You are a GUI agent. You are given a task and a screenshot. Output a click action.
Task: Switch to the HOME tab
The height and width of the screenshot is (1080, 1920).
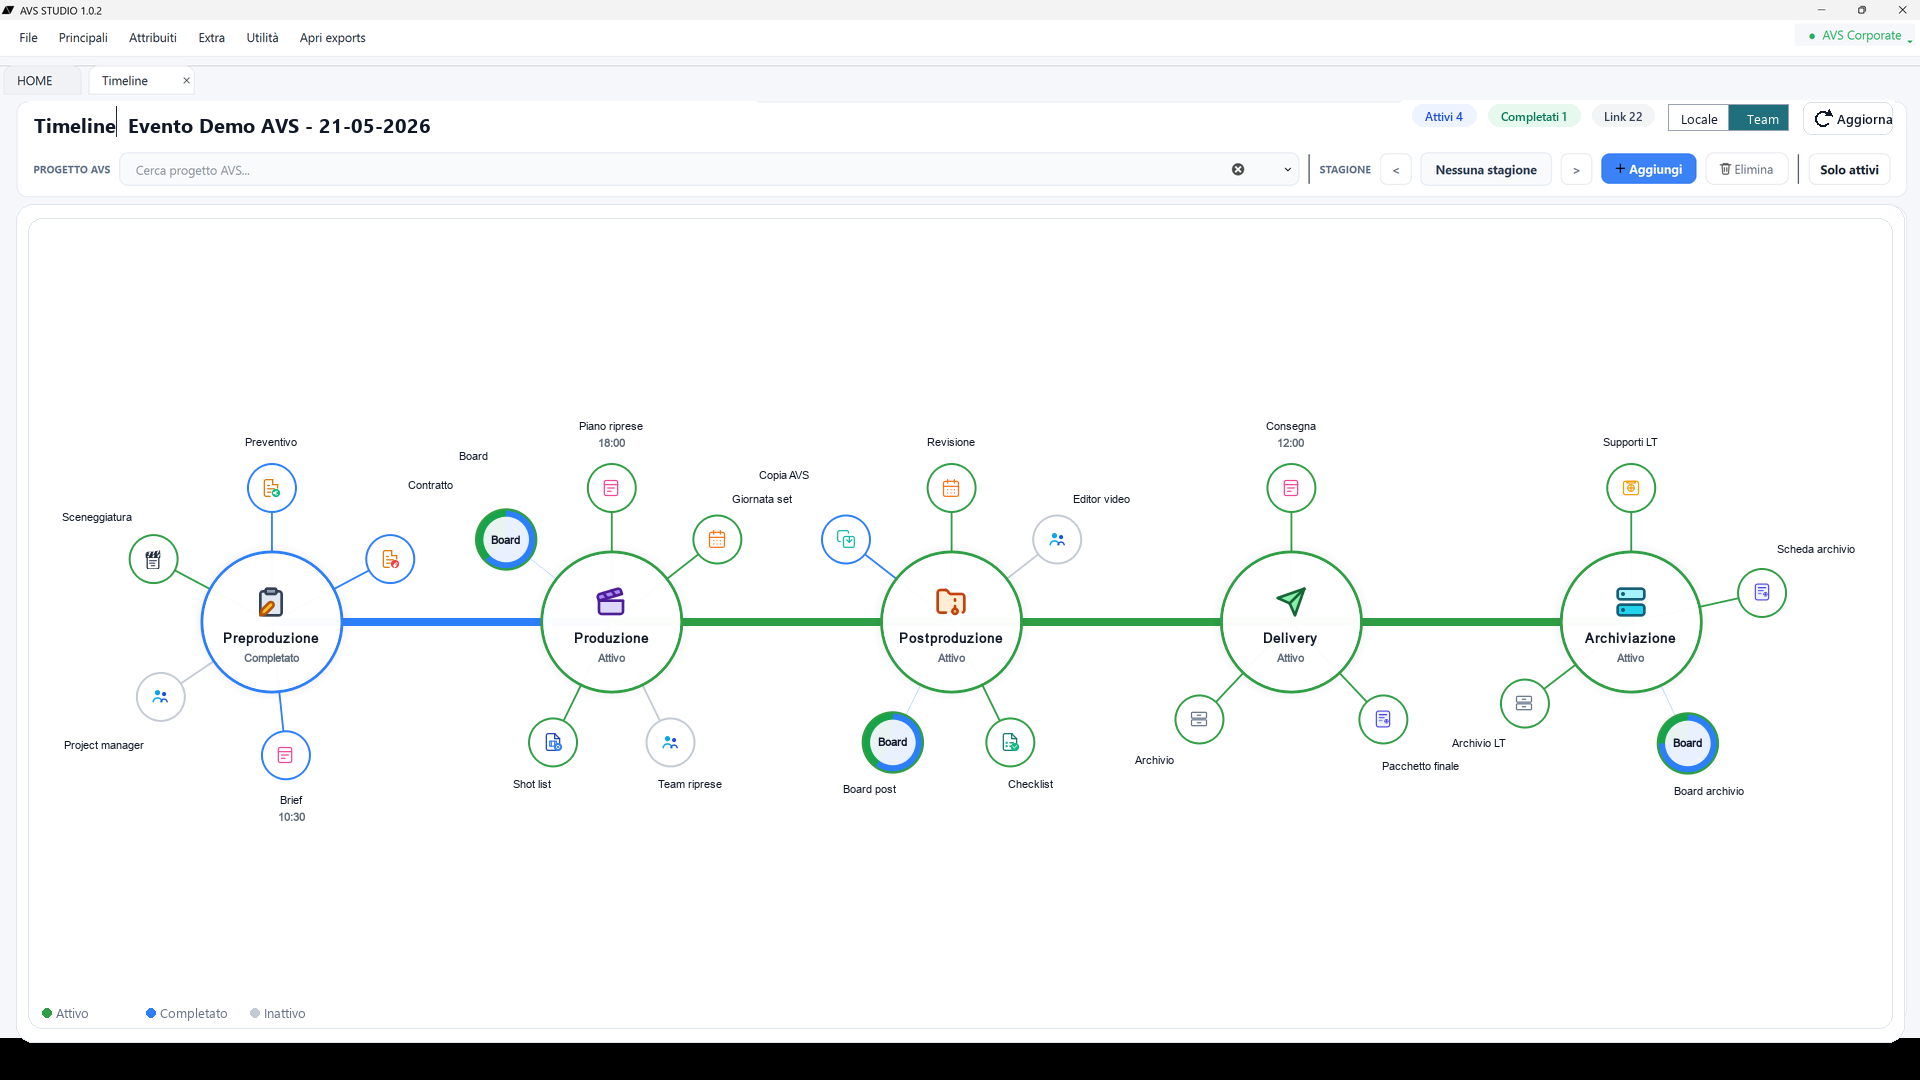pyautogui.click(x=35, y=81)
